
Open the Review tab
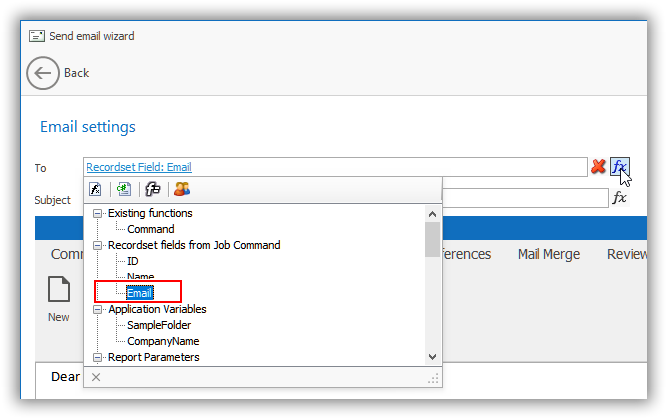tap(627, 254)
